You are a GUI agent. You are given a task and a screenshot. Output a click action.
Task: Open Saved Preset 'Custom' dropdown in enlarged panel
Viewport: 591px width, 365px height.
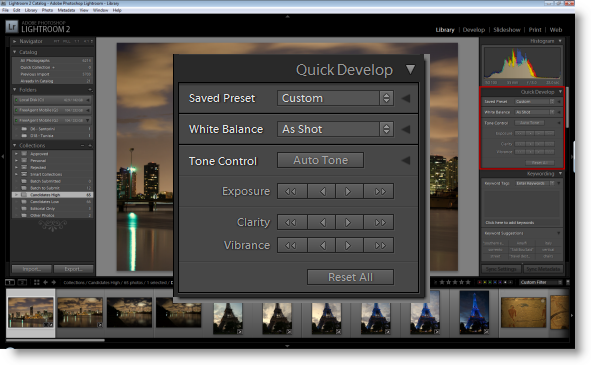click(335, 98)
